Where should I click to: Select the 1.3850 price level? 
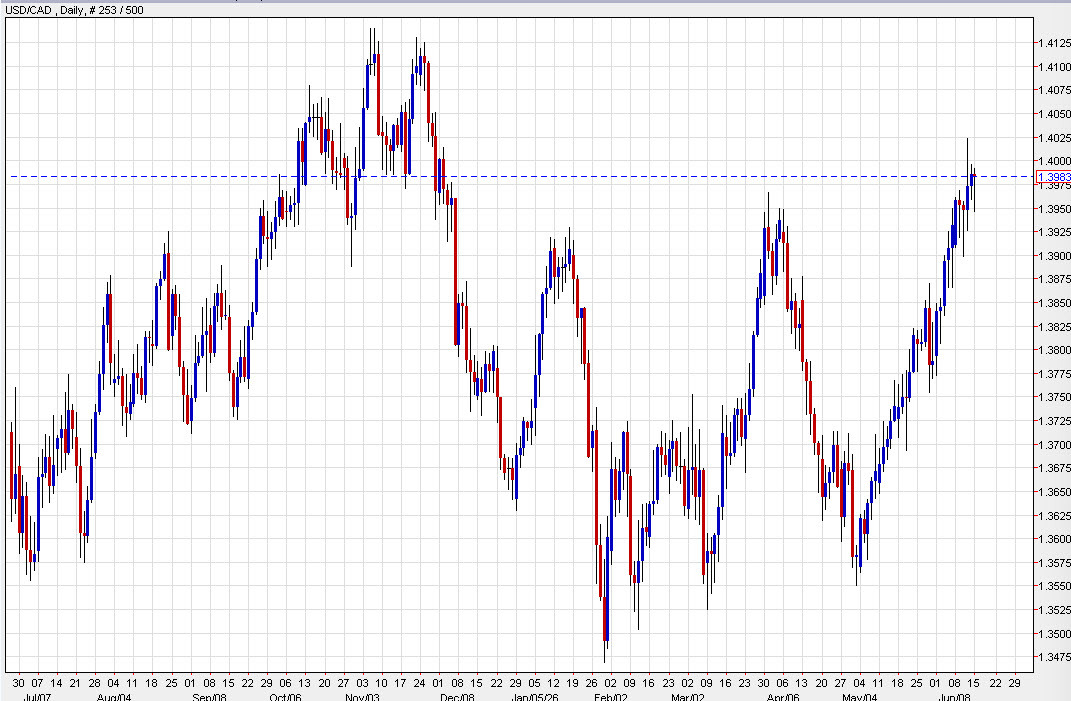1054,303
